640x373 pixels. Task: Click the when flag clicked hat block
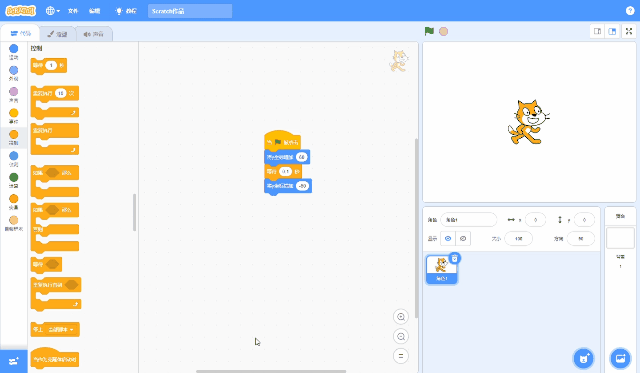(x=282, y=140)
